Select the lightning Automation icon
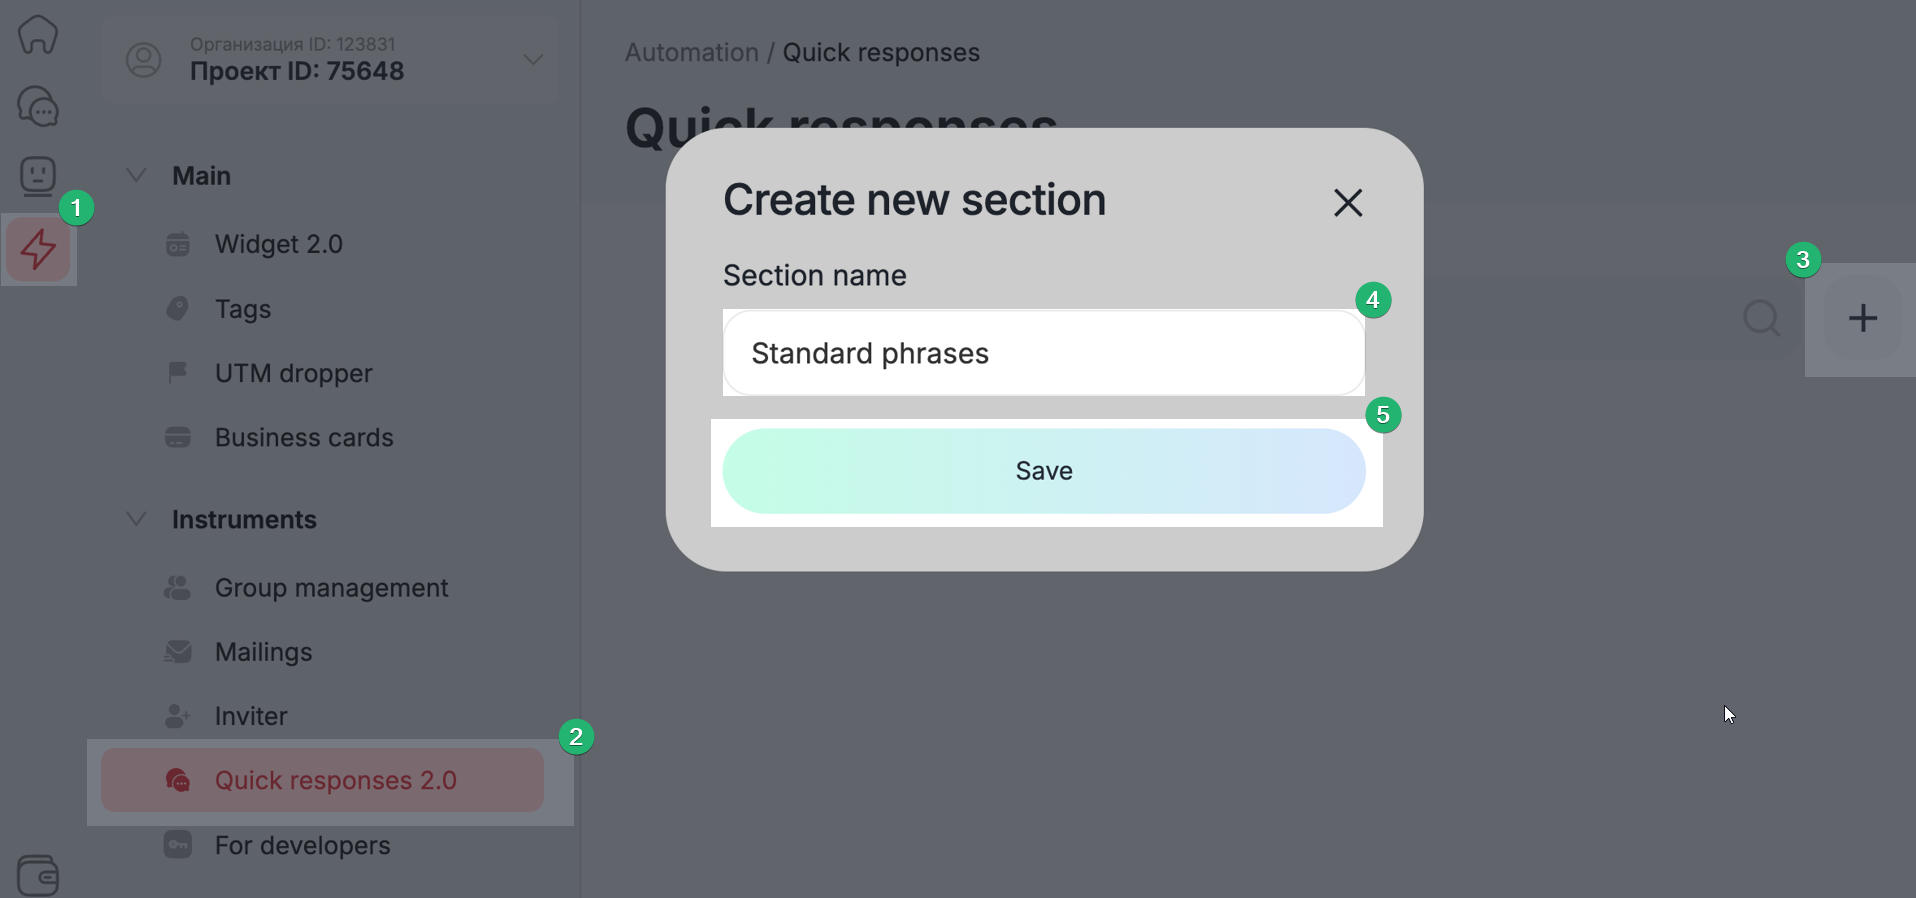Screen dimensions: 1916x898 pyautogui.click(x=38, y=249)
